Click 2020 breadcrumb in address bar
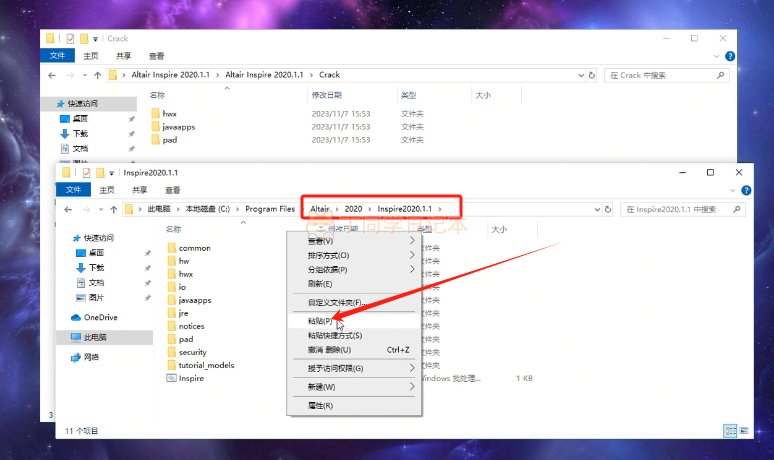The width and height of the screenshot is (774, 460). (353, 209)
